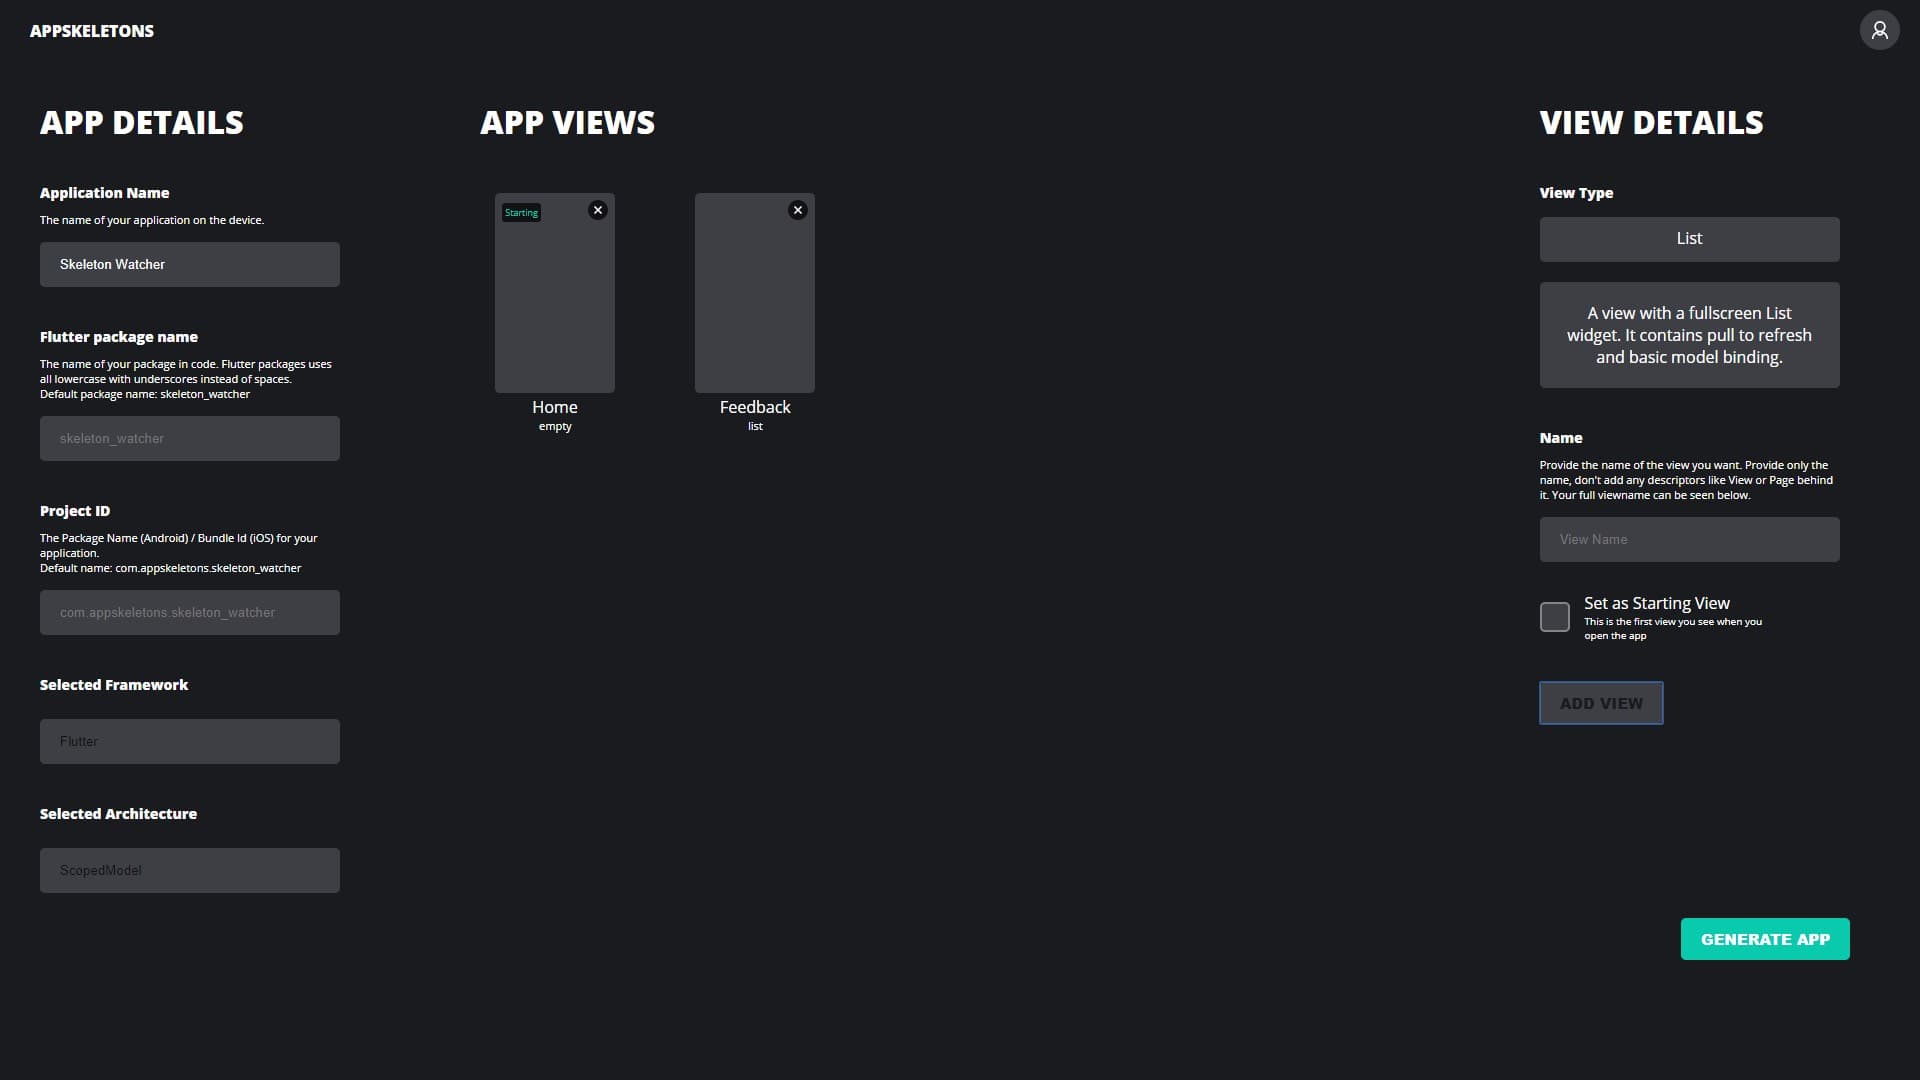Click the remove icon on Feedback view
1920x1080 pixels.
(798, 208)
